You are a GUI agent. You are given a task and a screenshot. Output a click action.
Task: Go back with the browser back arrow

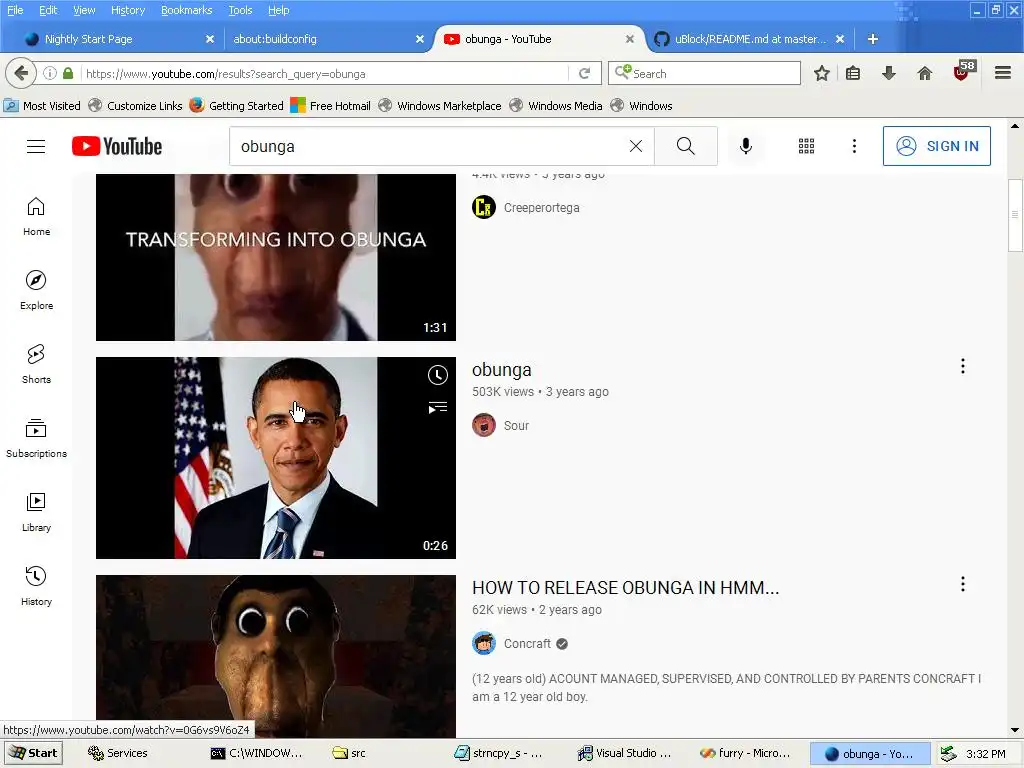[20, 73]
